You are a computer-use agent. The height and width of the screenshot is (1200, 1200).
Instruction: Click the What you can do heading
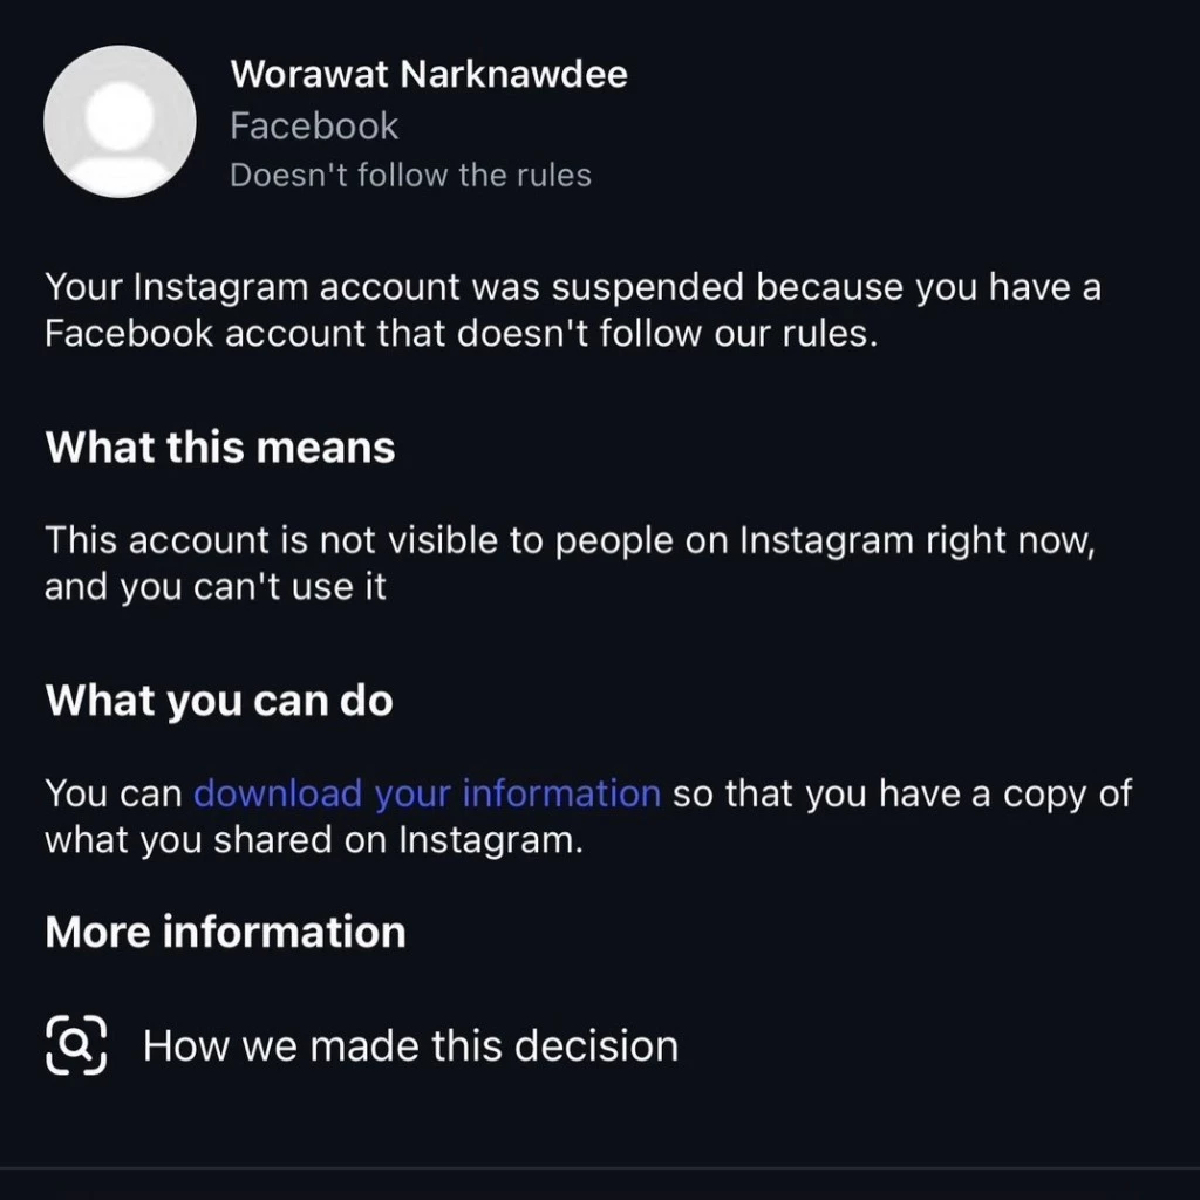[x=219, y=700]
